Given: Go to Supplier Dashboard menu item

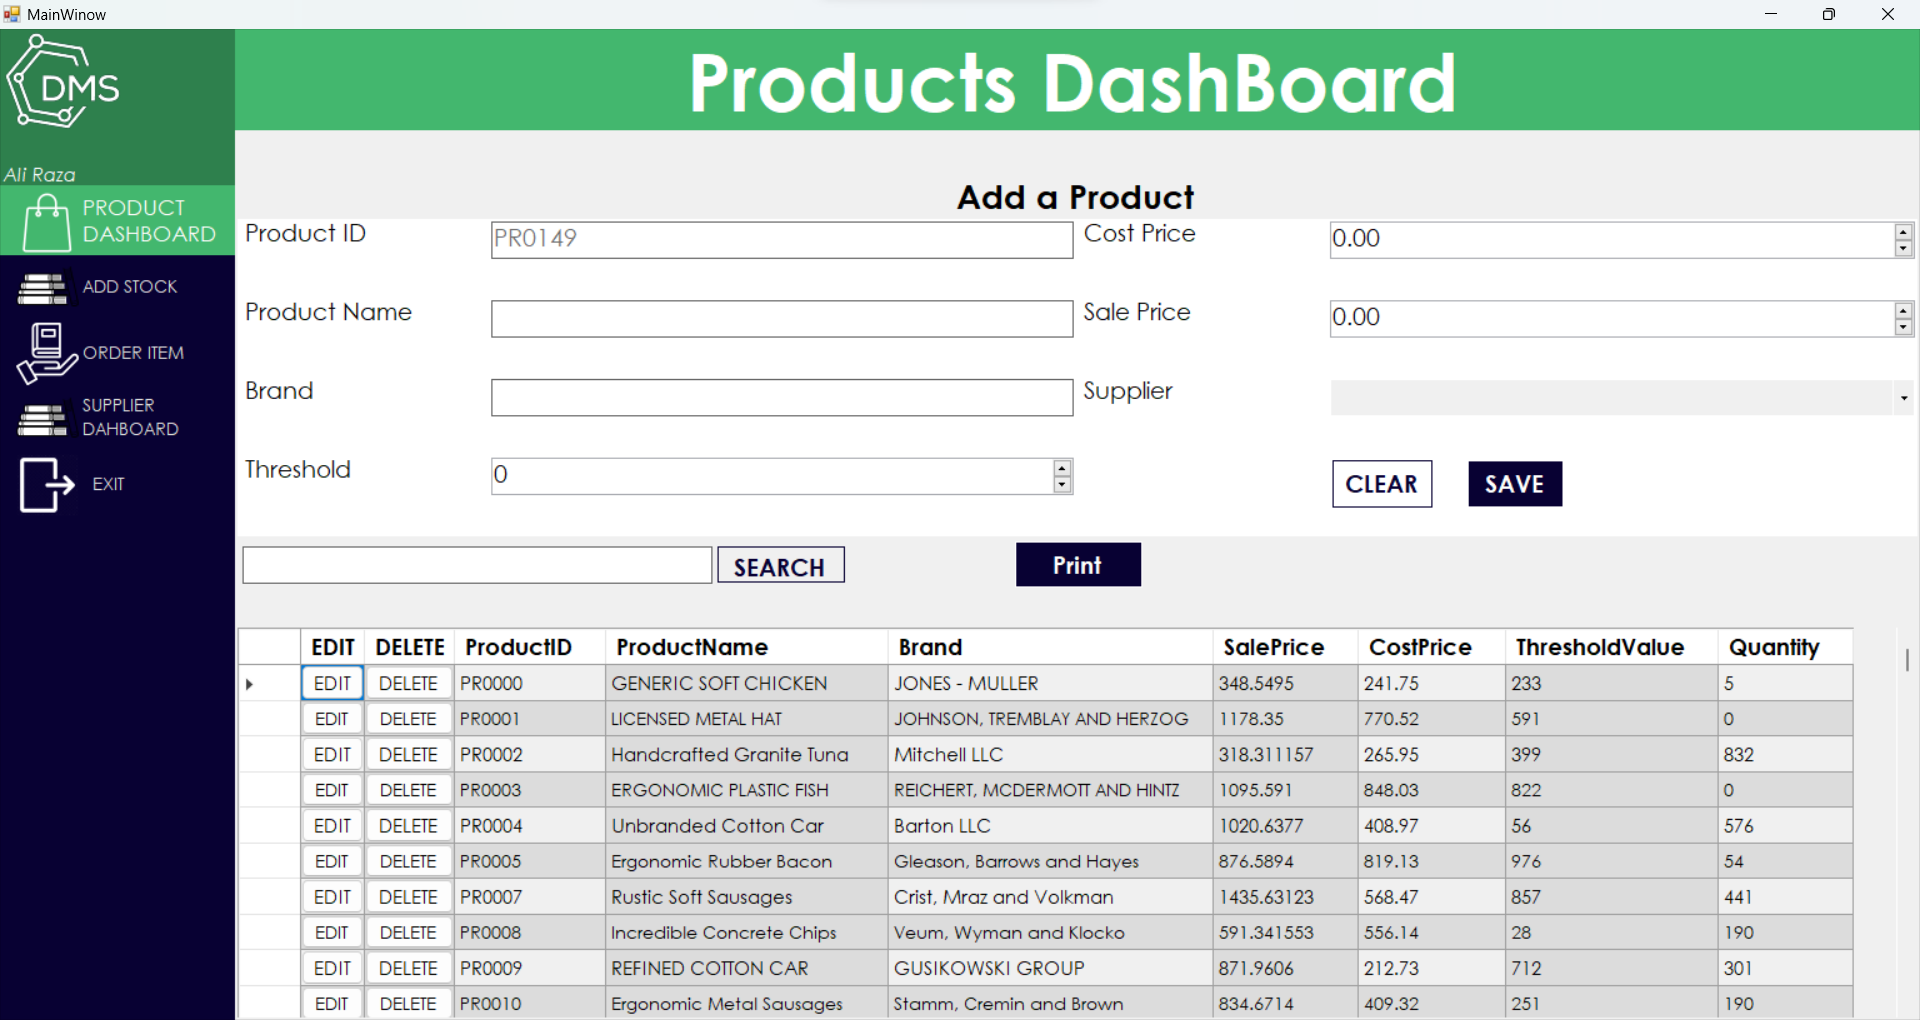Looking at the screenshot, I should click(x=130, y=418).
